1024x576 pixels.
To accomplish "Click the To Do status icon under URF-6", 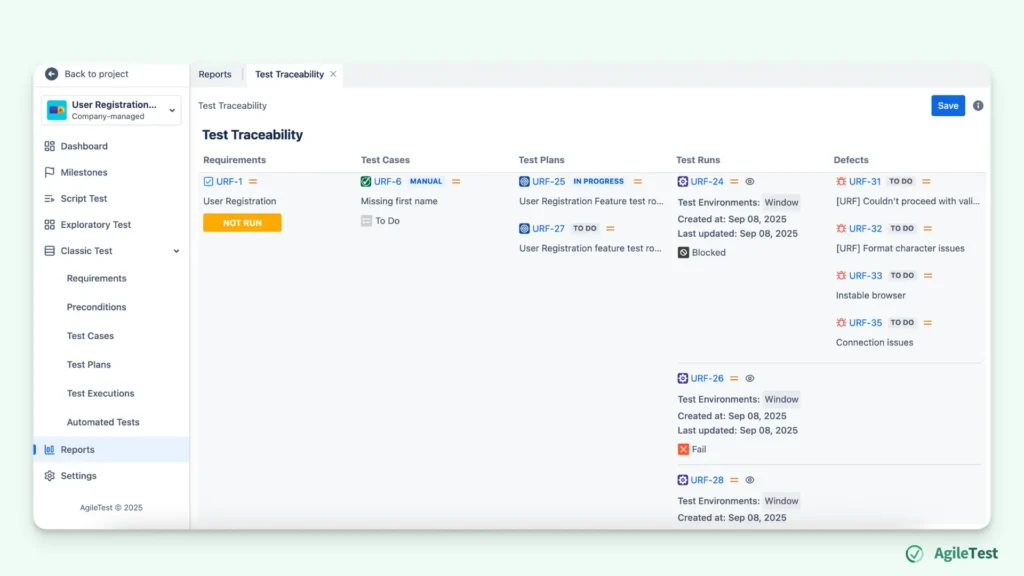I will 366,221.
